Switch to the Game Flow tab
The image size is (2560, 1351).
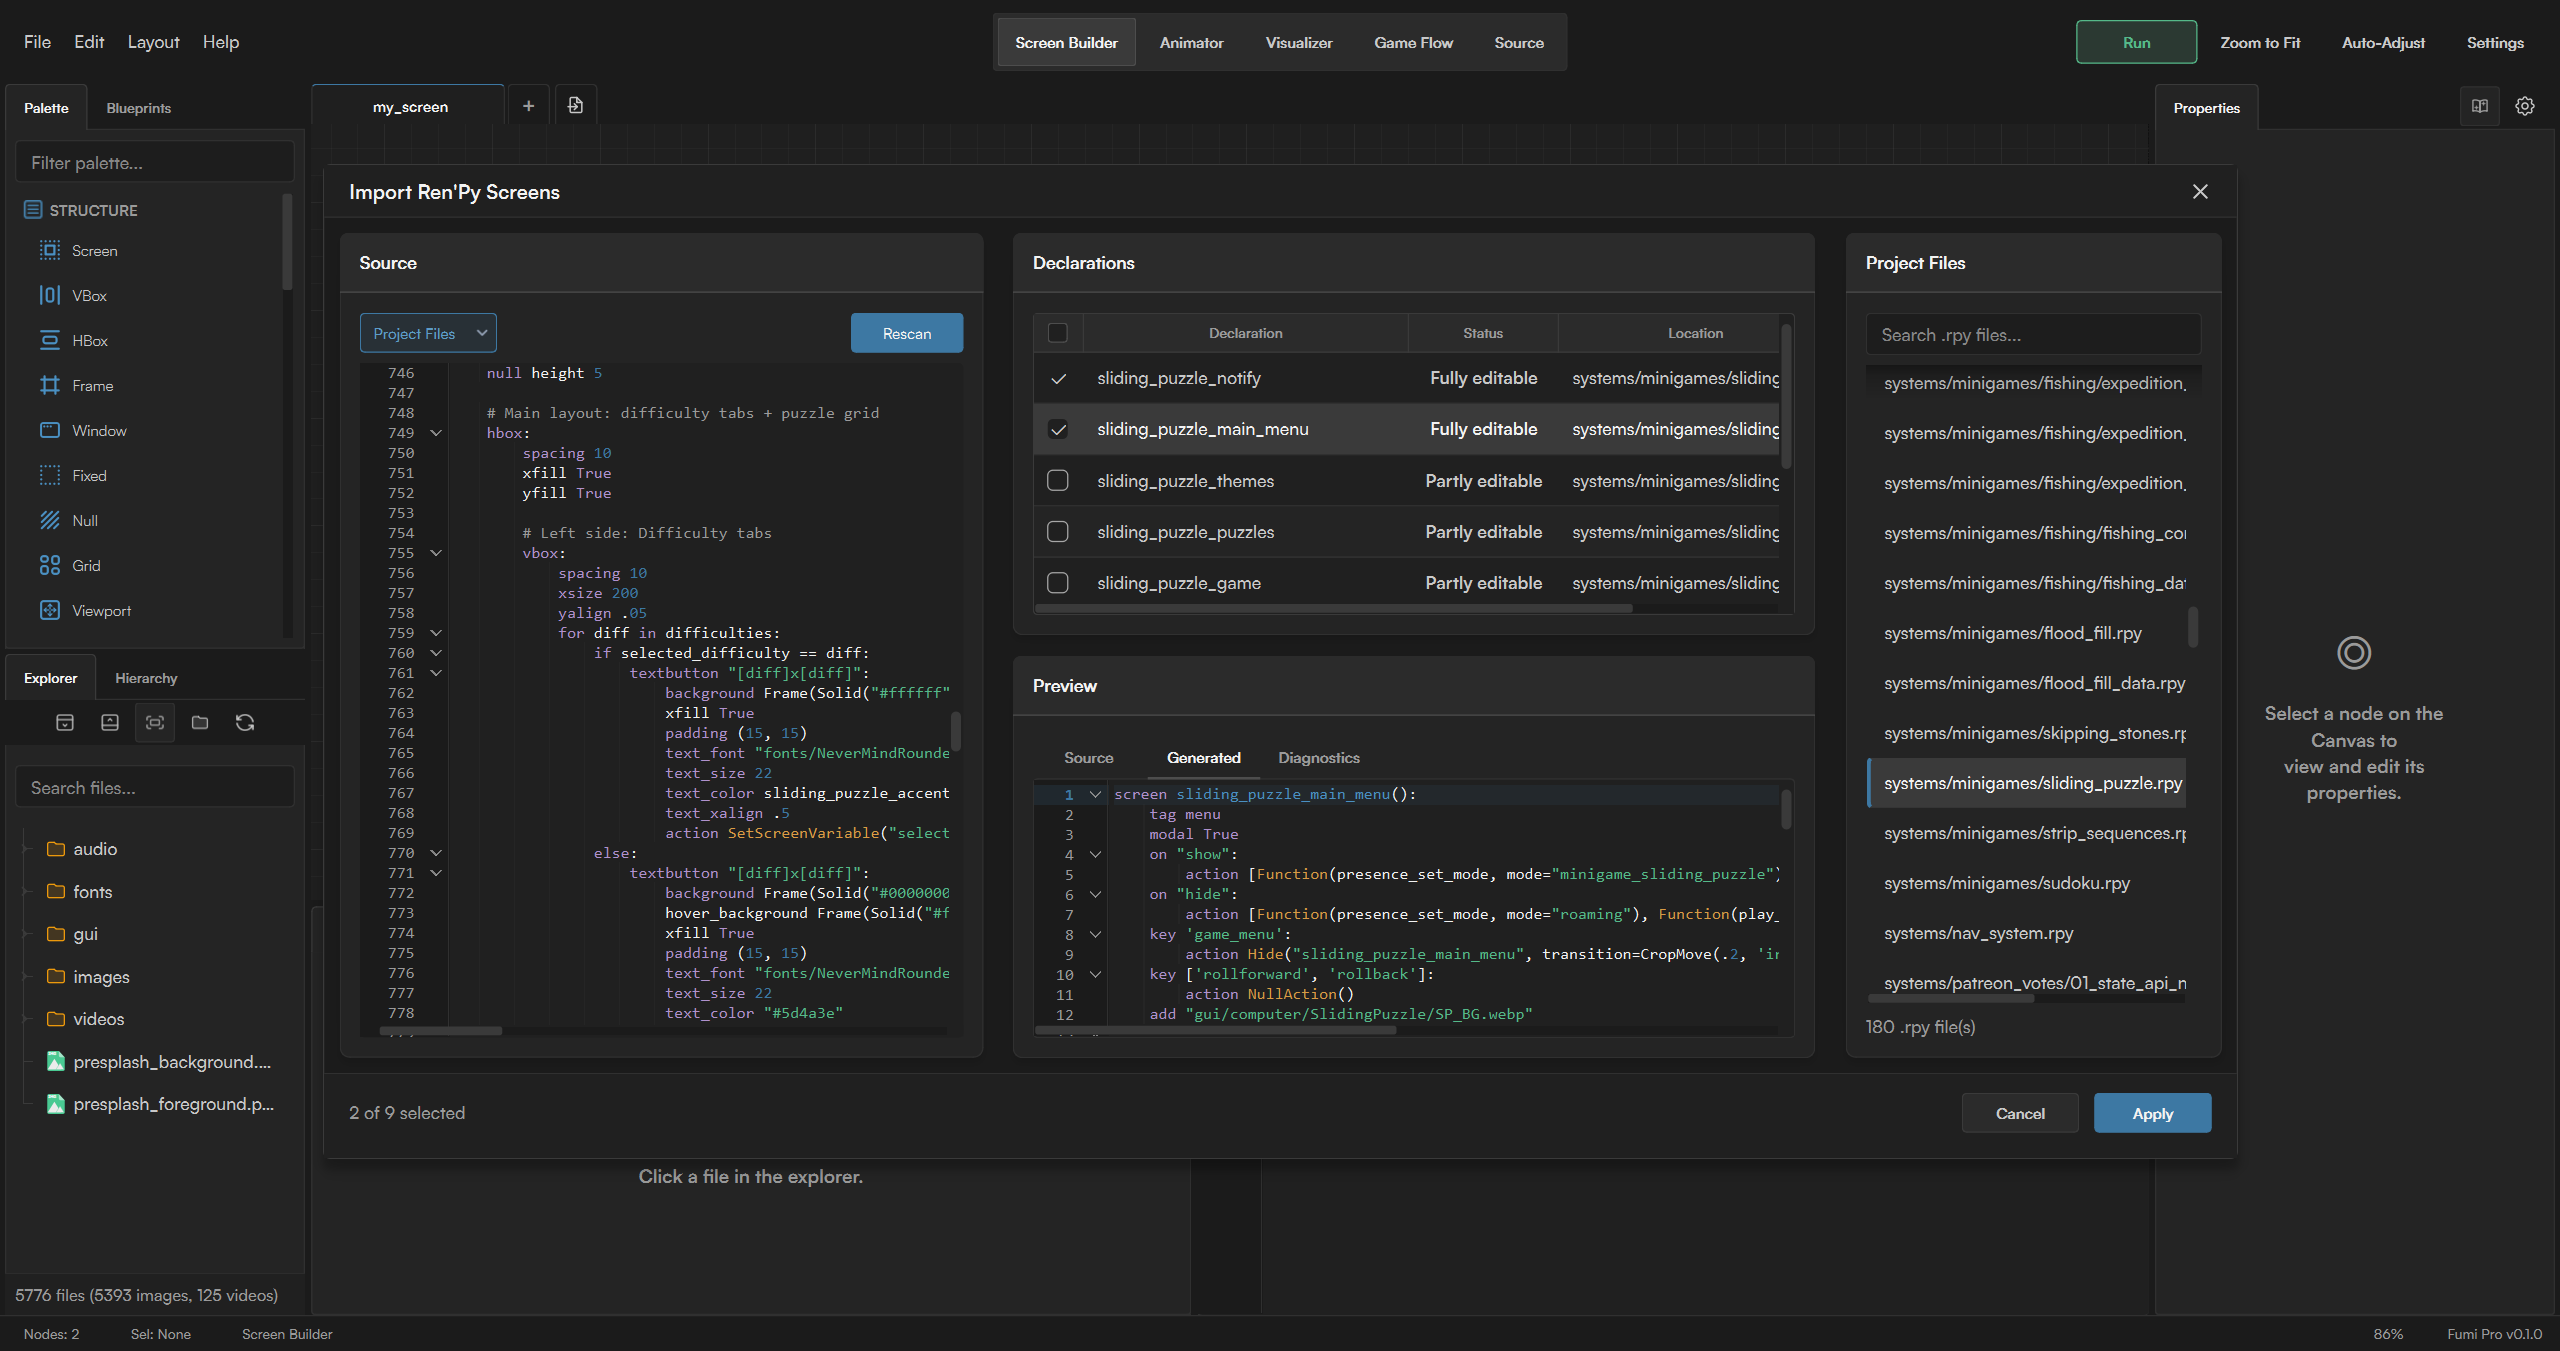1413,43
